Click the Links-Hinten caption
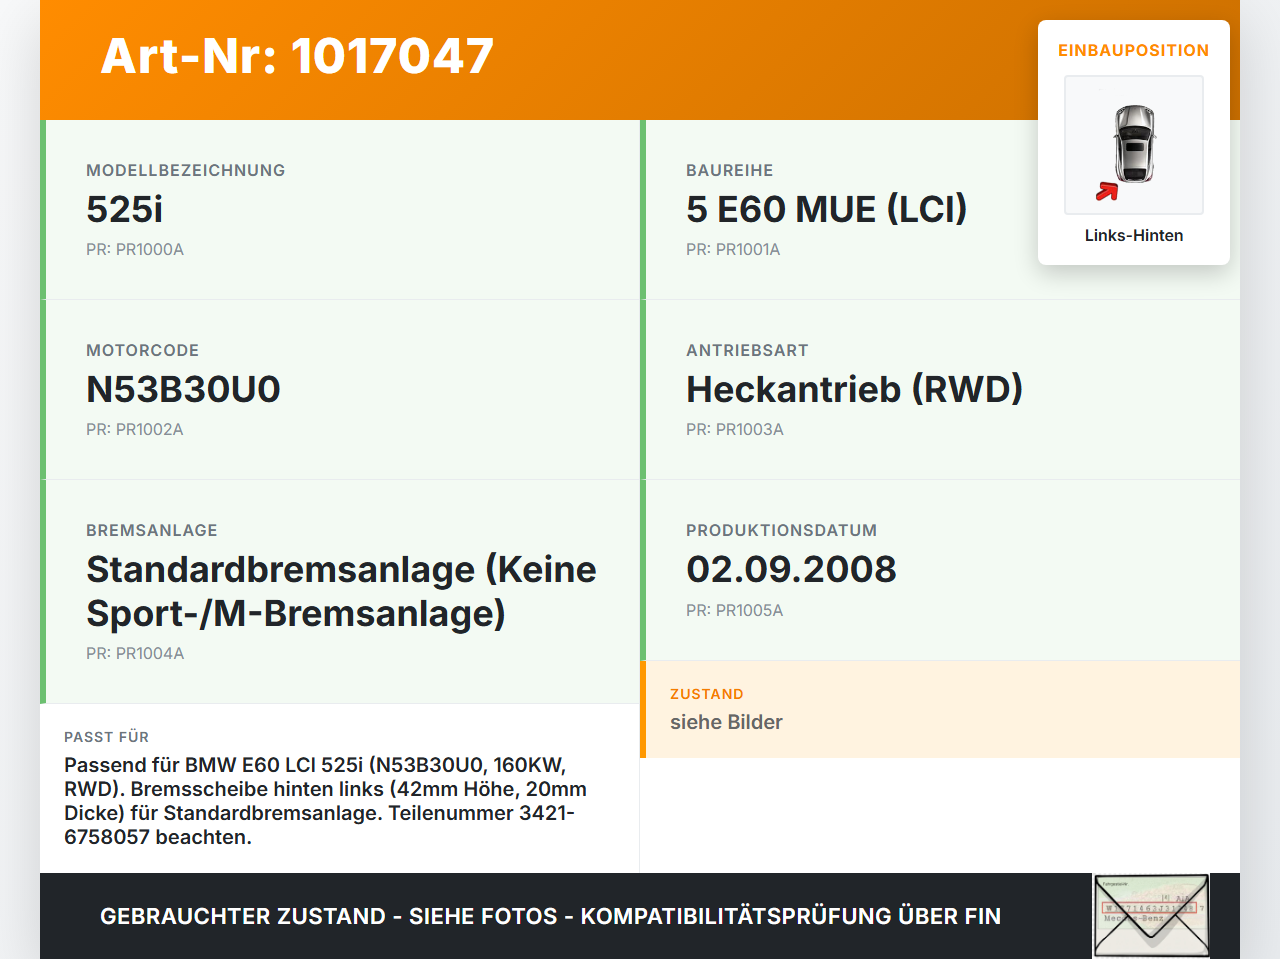The image size is (1280, 959). 1134,235
